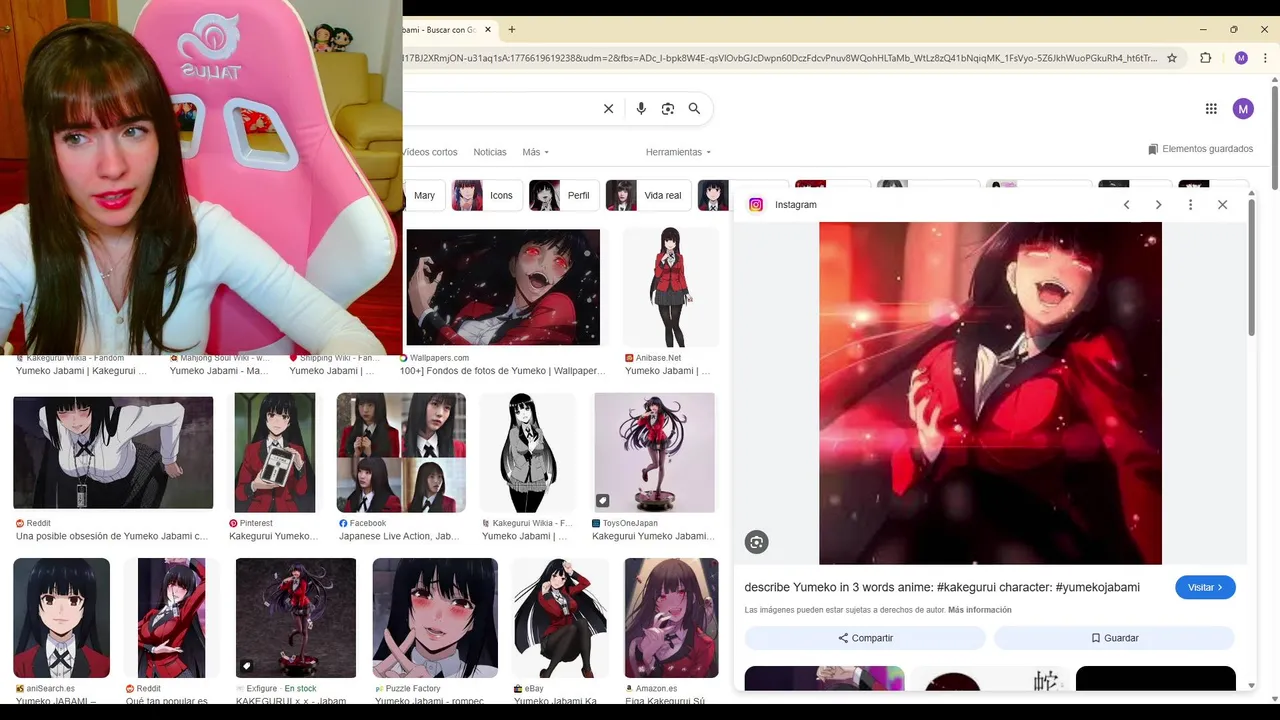Start voice search with the microphone
Screen dimensions: 1280x720
(x=641, y=109)
